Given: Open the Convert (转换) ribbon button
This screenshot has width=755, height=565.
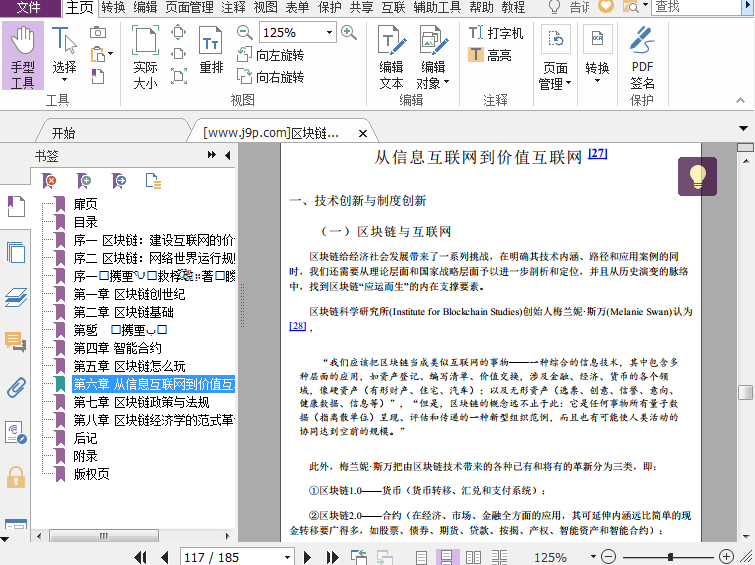Looking at the screenshot, I should pos(597,53).
